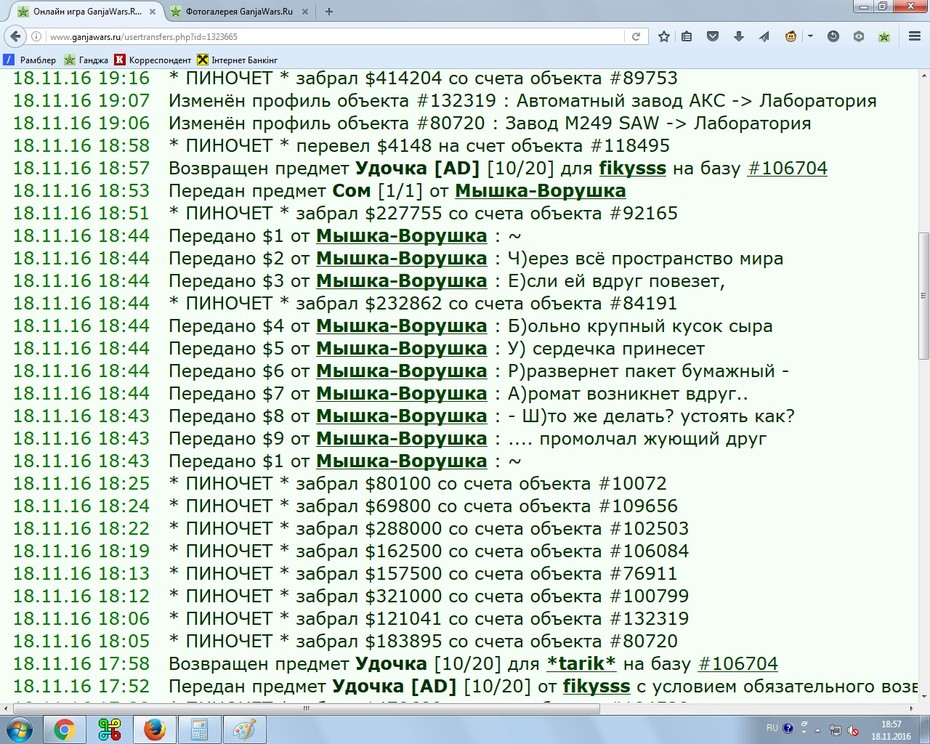Image resolution: width=930 pixels, height=744 pixels.
Task: Click the text "Б)ольно крупный кусок сыра"
Action: (x=640, y=326)
